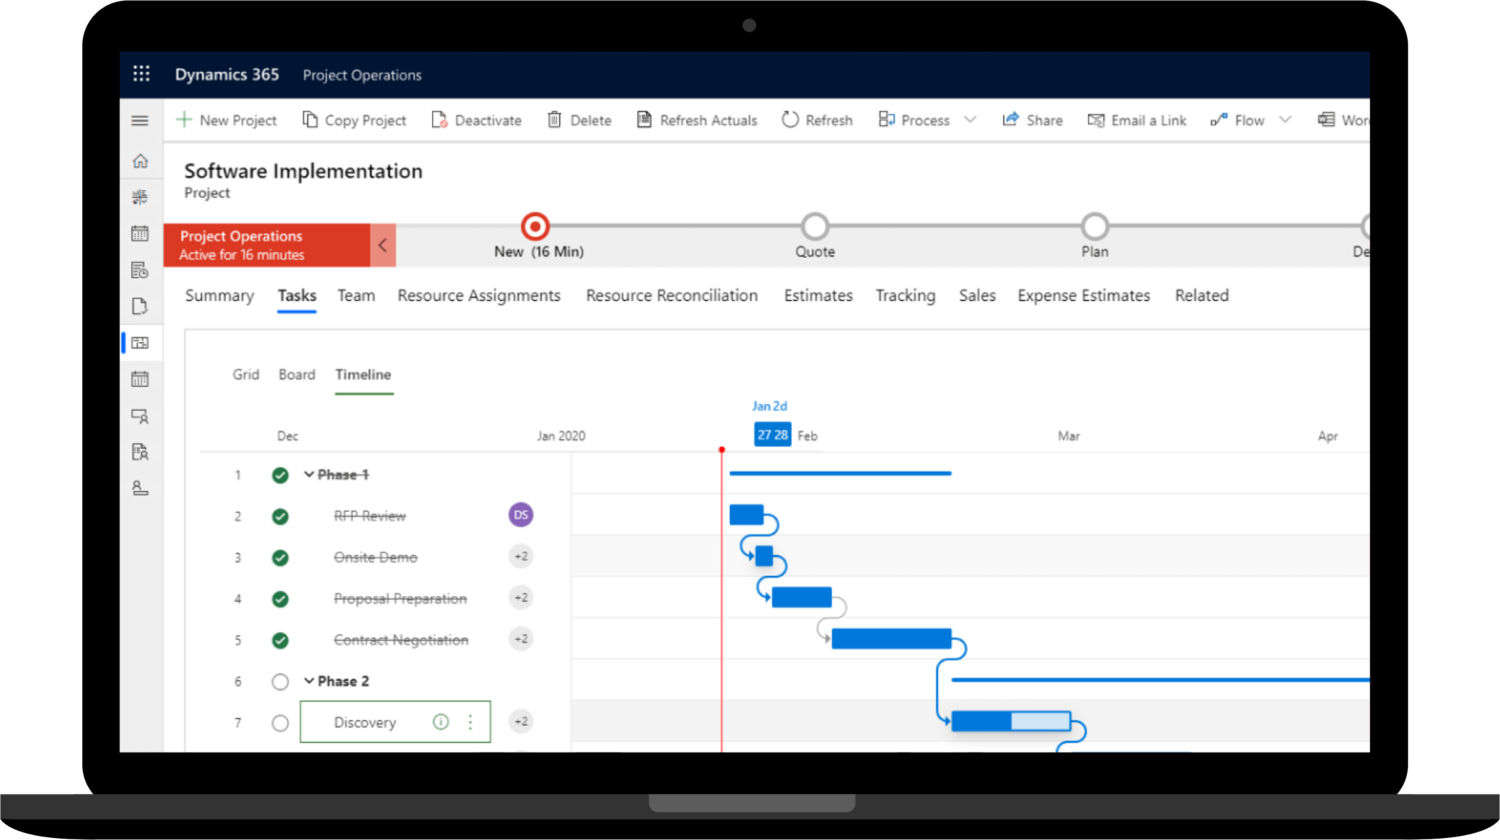The image size is (1500, 840).
Task: Click the 27 28 date marker
Action: pyautogui.click(x=772, y=434)
